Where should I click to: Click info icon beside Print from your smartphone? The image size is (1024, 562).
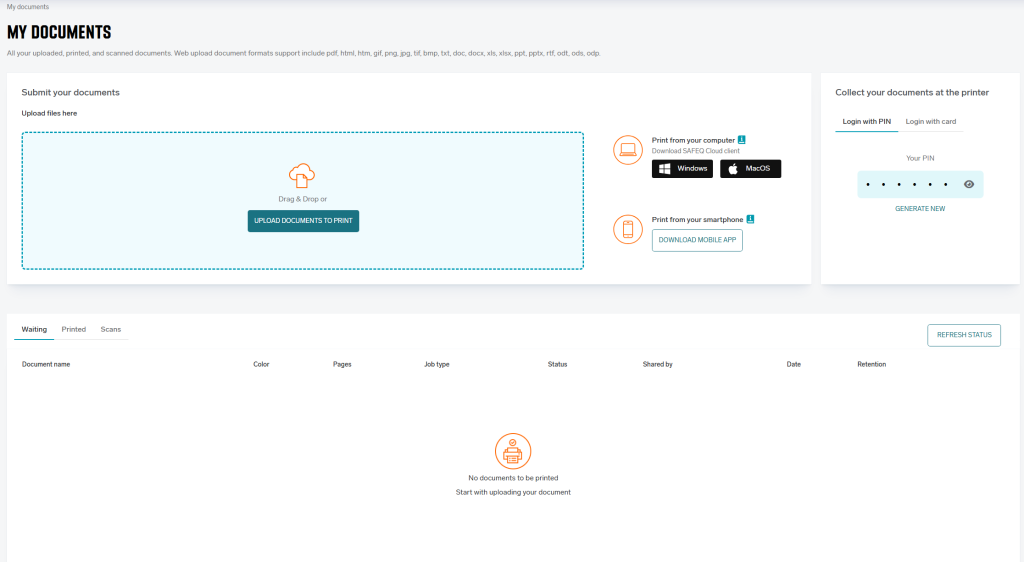click(750, 219)
